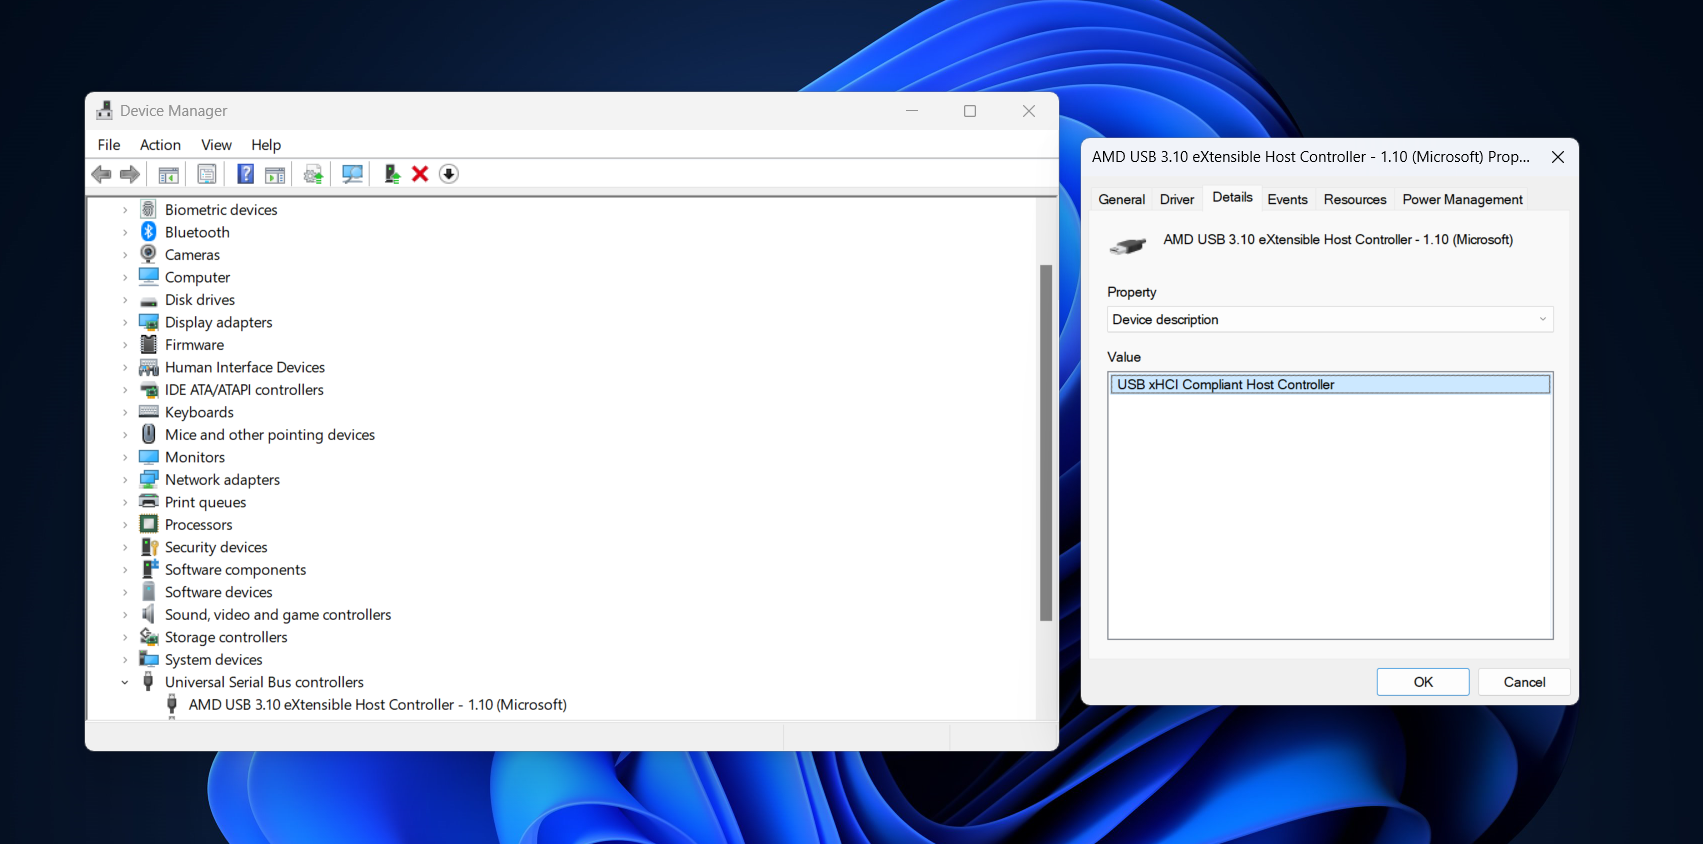Screen dimensions: 1703x844
Task: Click the OK button in Properties dialog
Action: click(x=1423, y=682)
